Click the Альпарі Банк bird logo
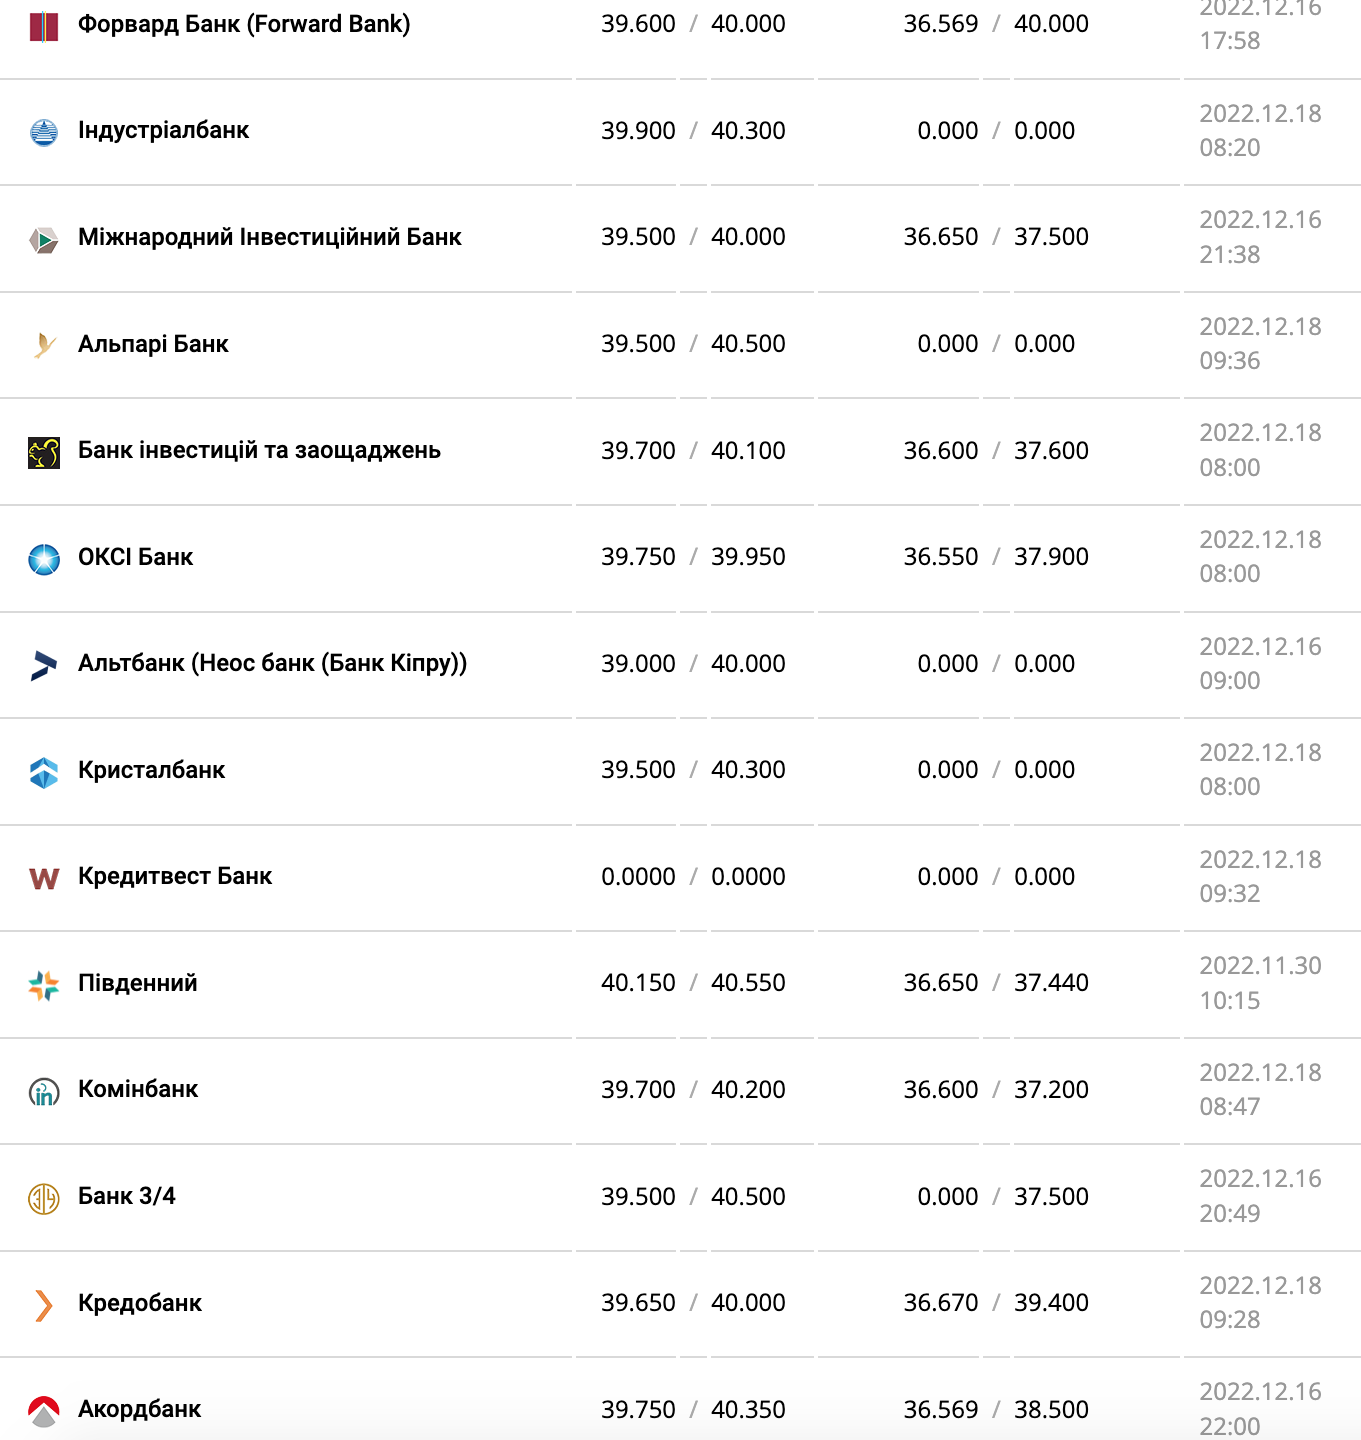Screen dimensions: 1361x1440 point(44,345)
